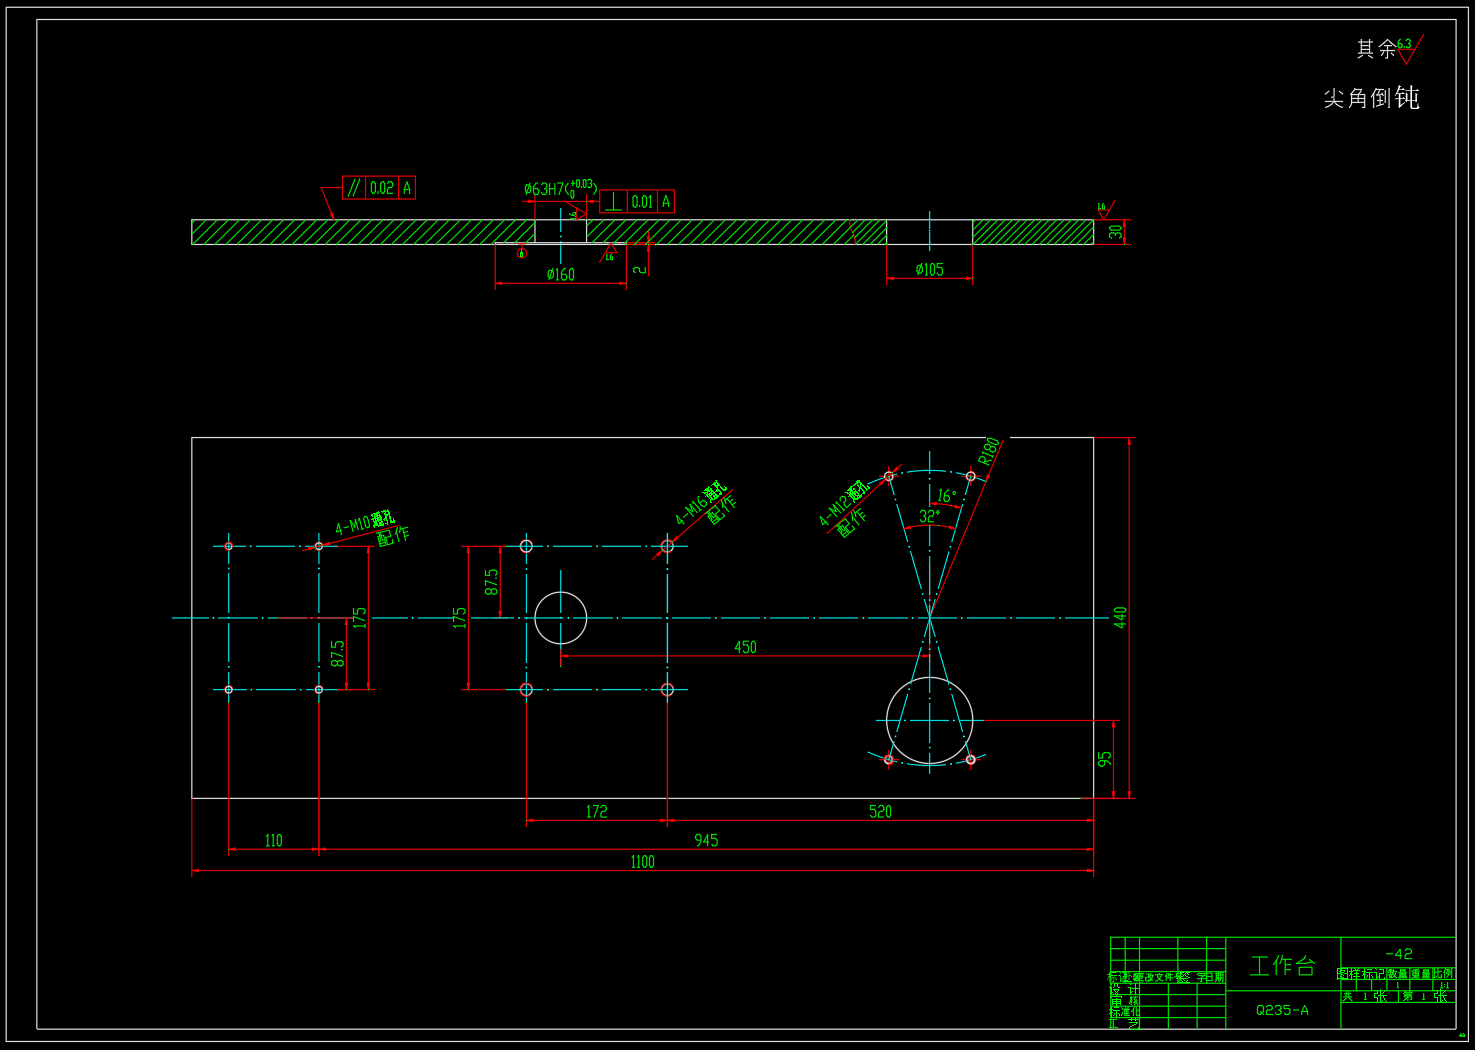
Task: Click the 4-M10 hole callout
Action: click(x=371, y=528)
